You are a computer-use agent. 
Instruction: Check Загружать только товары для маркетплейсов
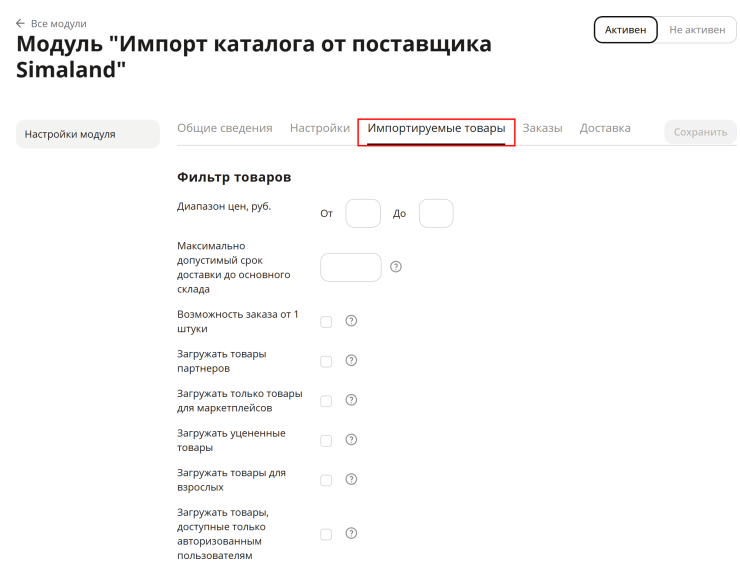click(326, 401)
